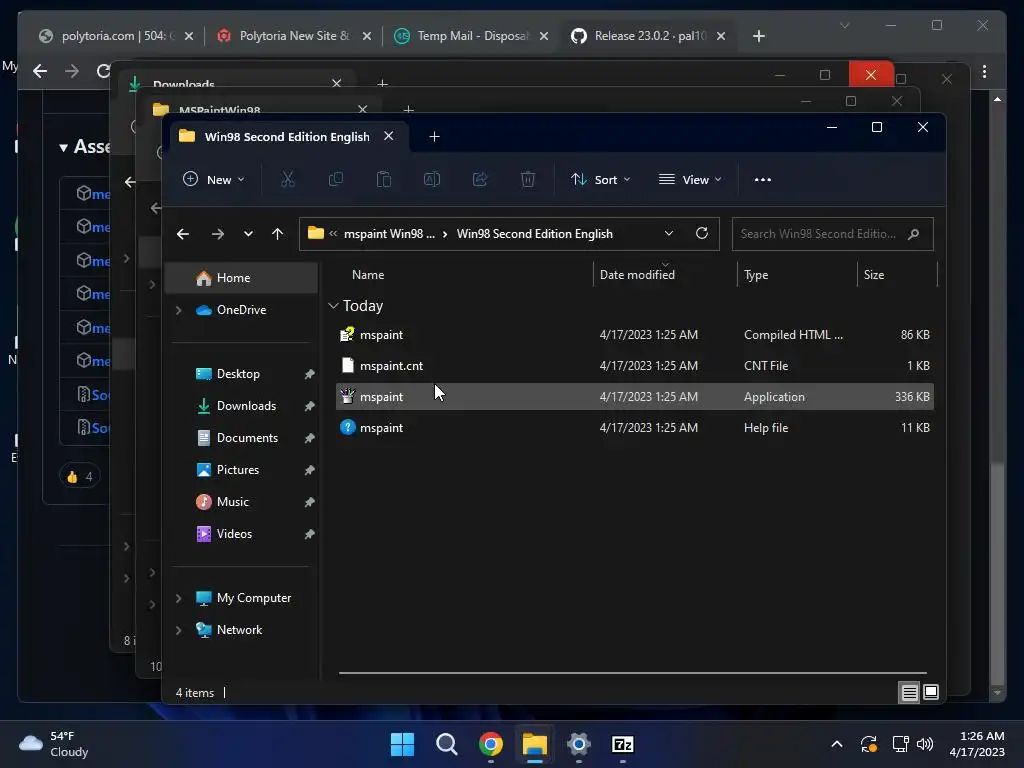Screen dimensions: 1024x768
Task: Collapse the Today group
Action: [333, 306]
